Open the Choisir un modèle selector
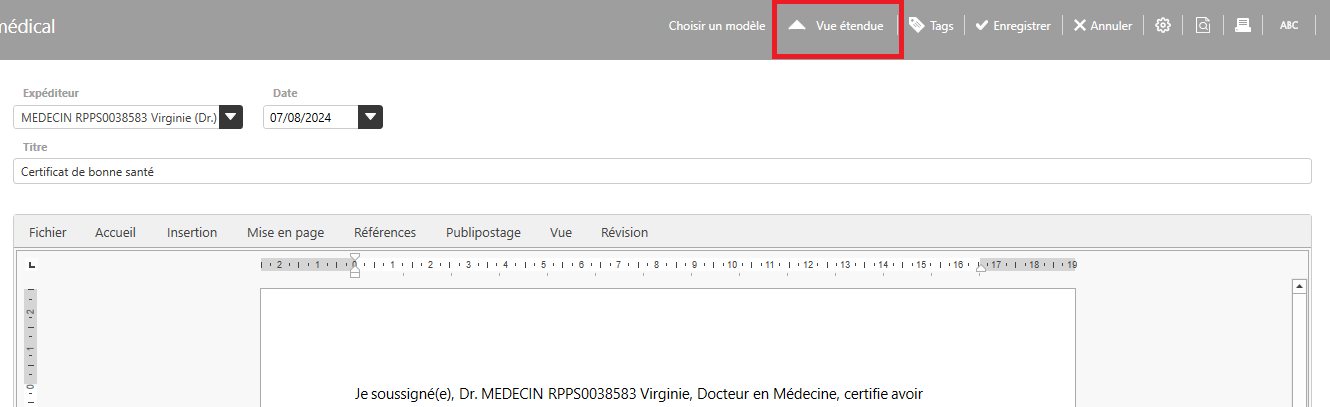Viewport: 1330px width, 407px height. tap(716, 26)
